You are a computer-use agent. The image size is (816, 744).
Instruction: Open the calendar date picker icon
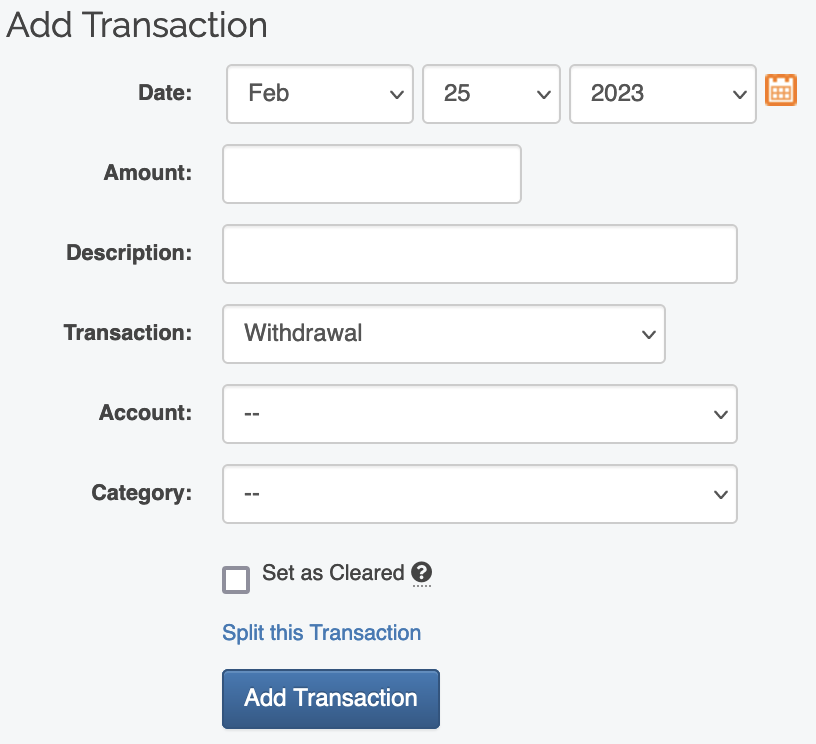tap(781, 90)
